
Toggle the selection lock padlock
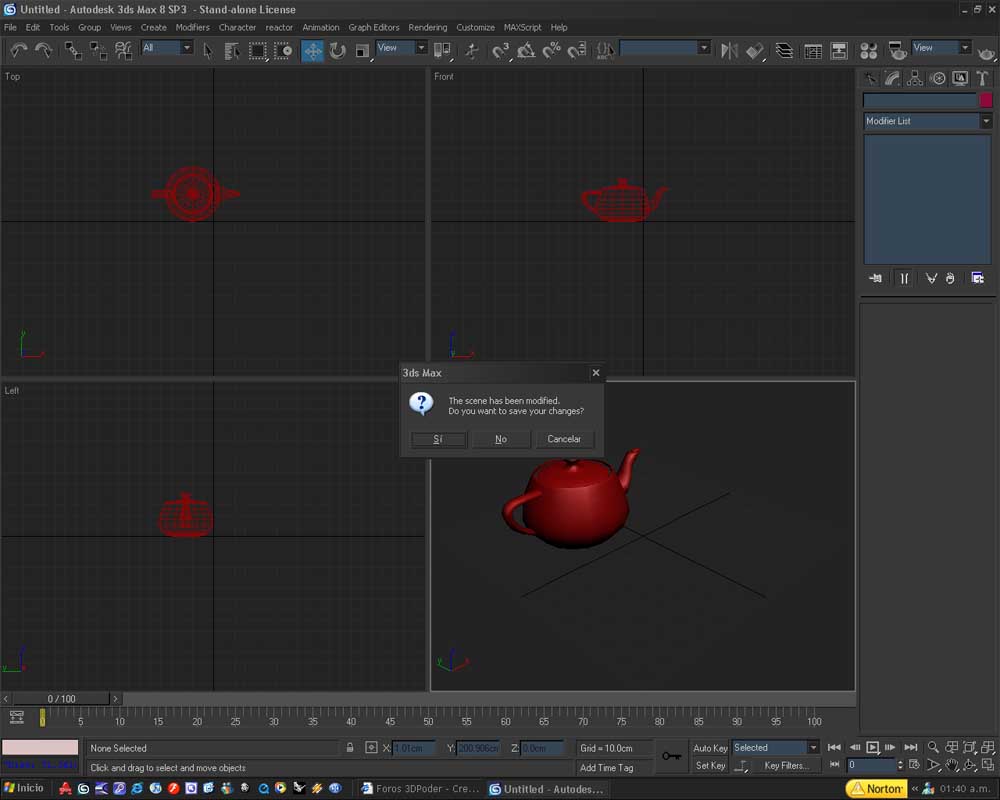click(350, 748)
